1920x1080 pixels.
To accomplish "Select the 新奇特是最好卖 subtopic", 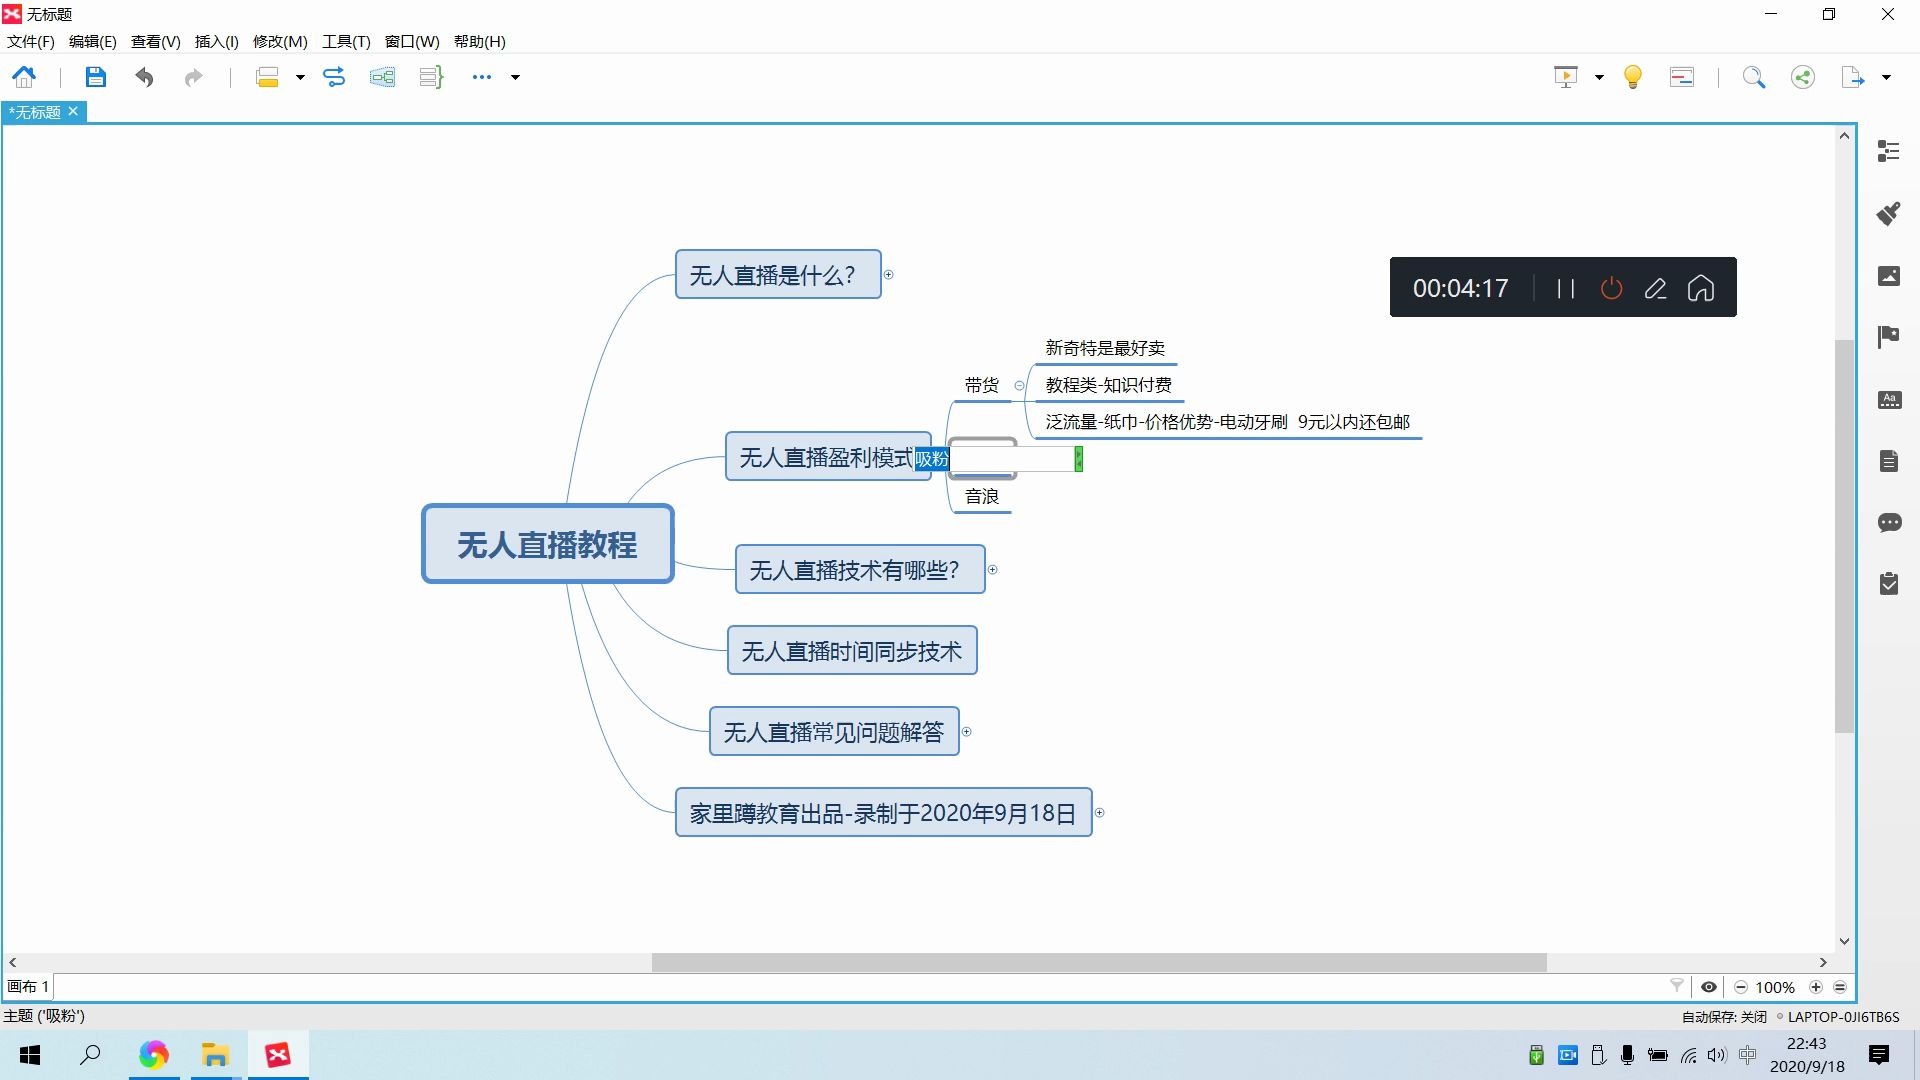I will click(1104, 348).
